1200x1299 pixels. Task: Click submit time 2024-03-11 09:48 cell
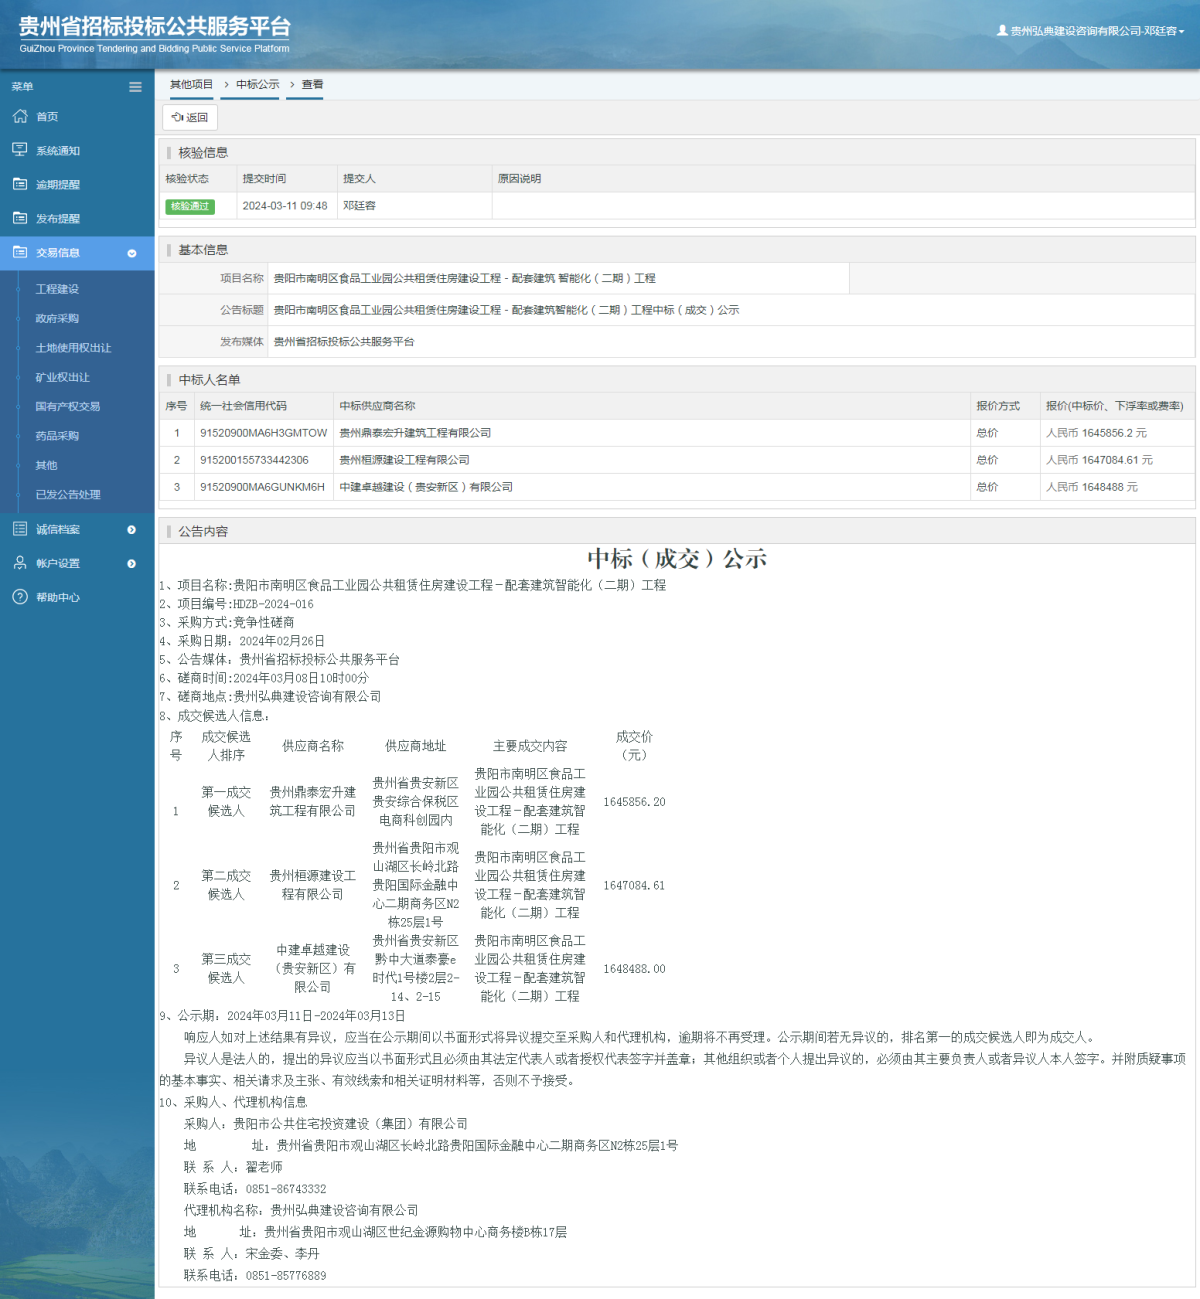coord(285,206)
